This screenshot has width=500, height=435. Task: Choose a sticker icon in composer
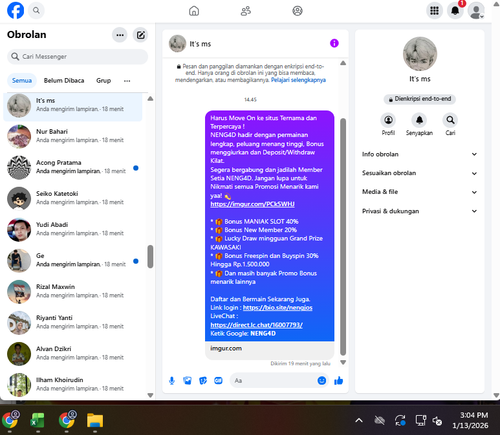click(203, 381)
